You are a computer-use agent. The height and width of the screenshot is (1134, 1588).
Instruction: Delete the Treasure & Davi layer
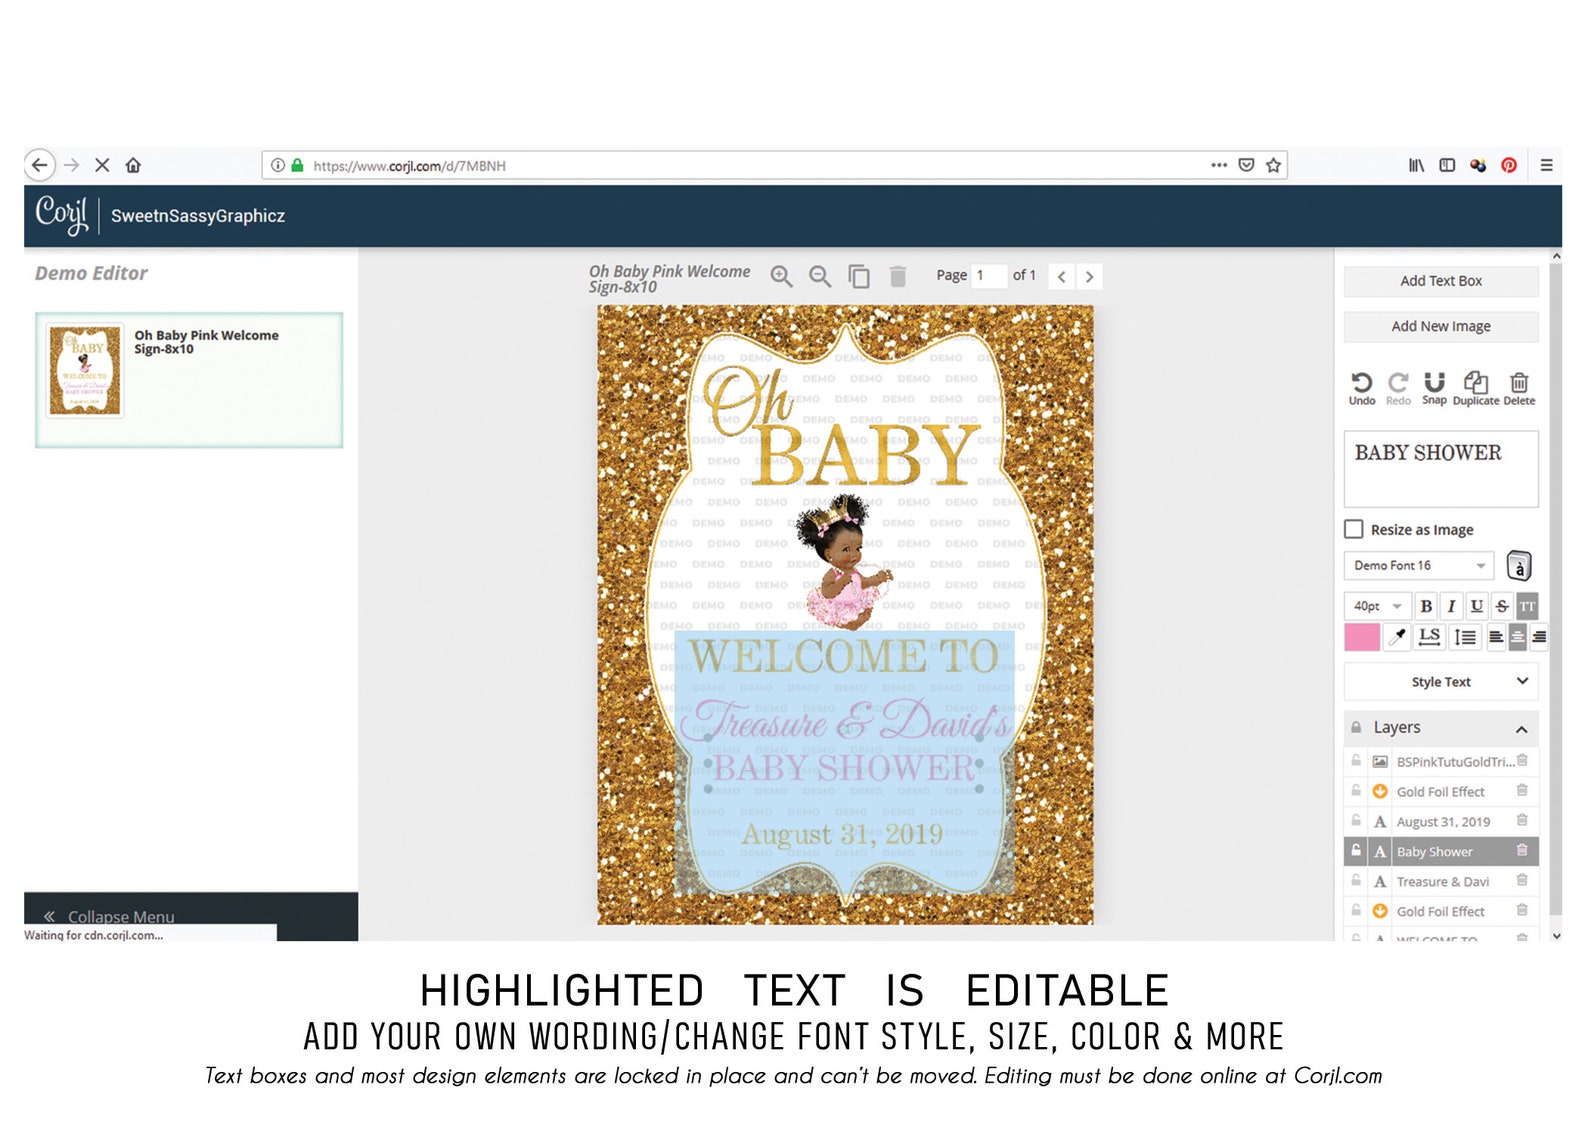tap(1522, 880)
